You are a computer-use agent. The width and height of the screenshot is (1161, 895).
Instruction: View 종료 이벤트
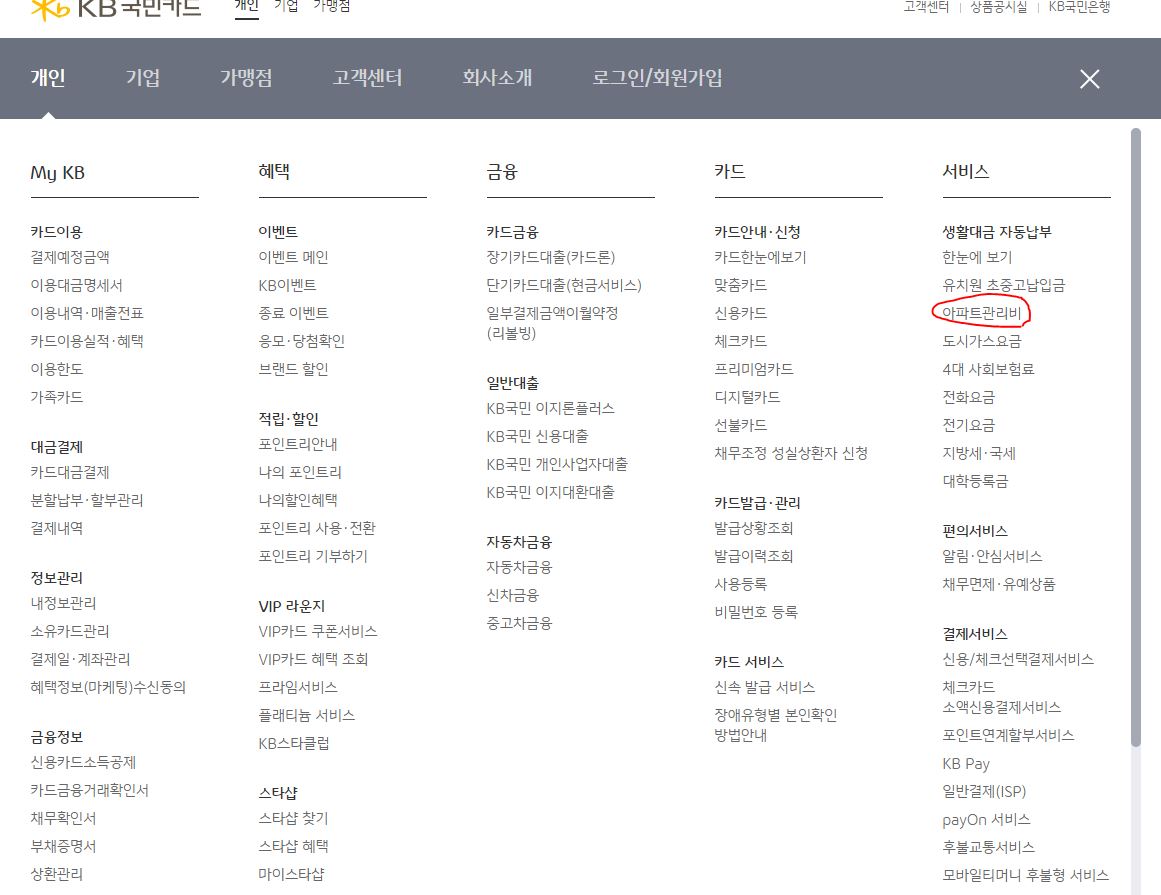pyautogui.click(x=293, y=313)
